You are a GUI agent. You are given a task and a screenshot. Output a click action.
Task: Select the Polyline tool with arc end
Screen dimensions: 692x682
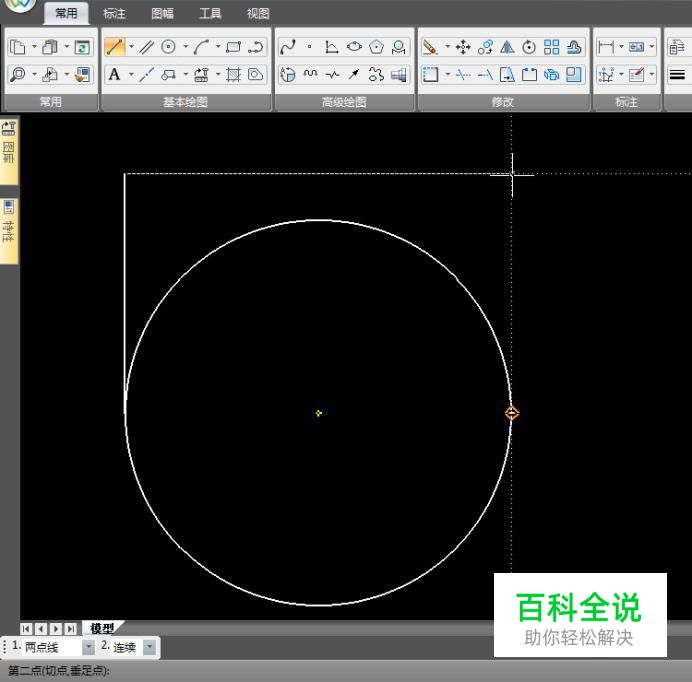point(256,47)
